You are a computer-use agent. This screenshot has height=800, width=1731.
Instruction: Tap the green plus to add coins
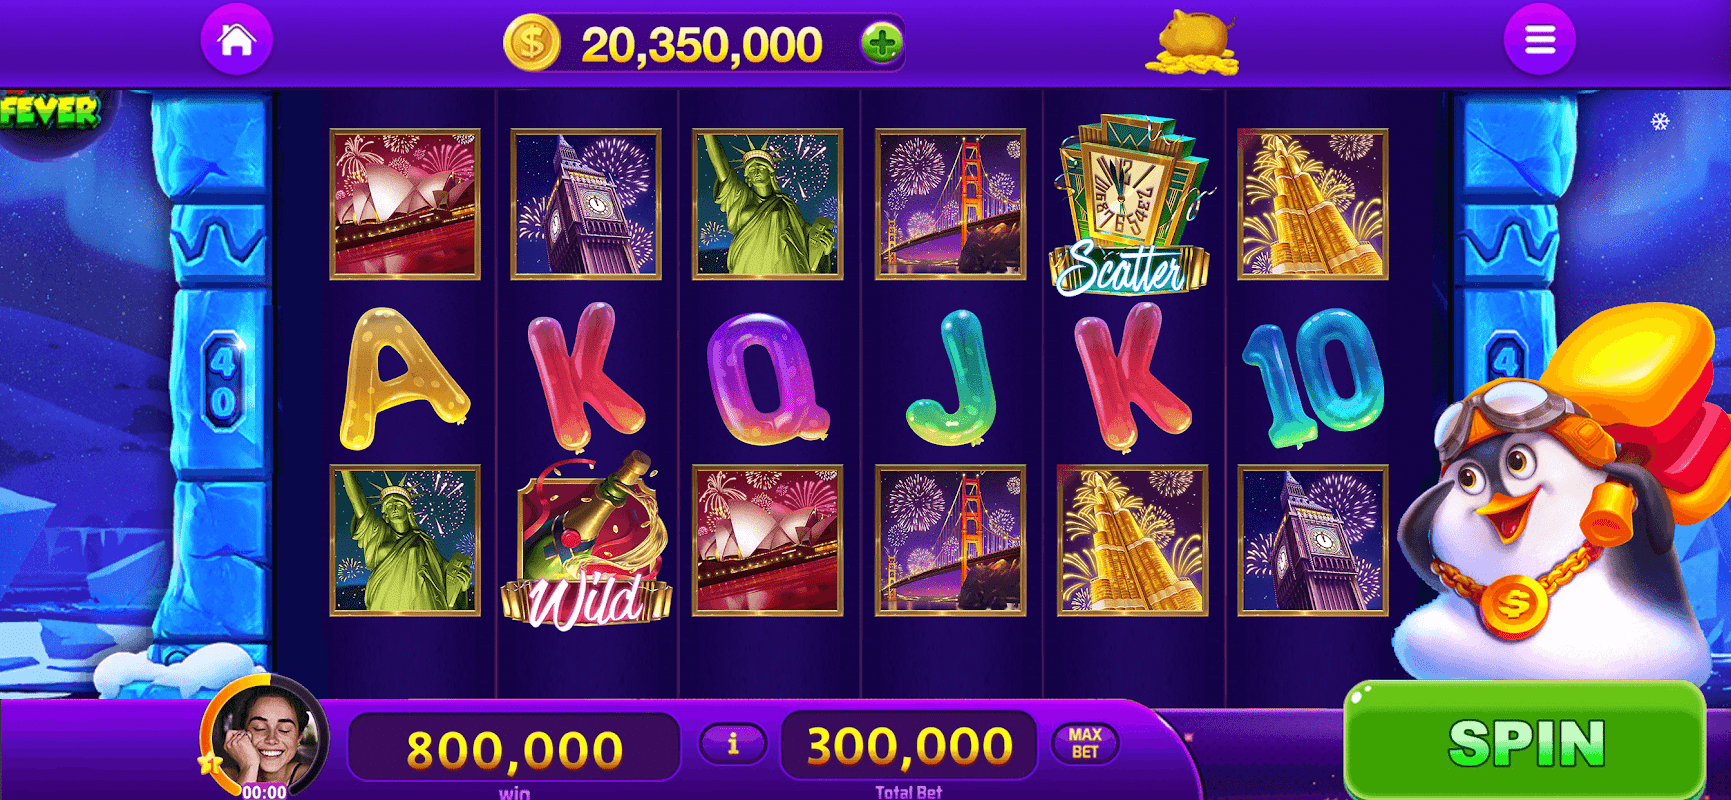pos(881,43)
